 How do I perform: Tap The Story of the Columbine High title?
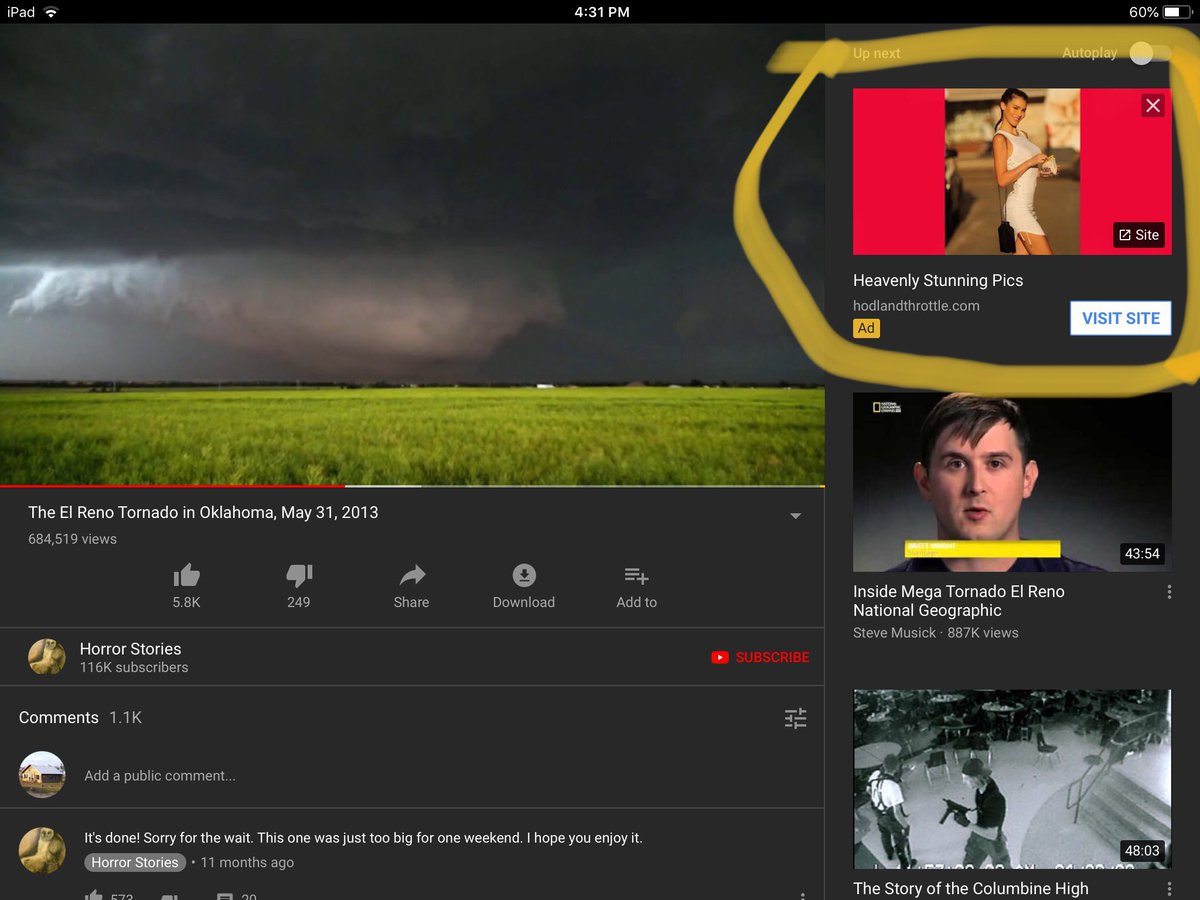970,889
